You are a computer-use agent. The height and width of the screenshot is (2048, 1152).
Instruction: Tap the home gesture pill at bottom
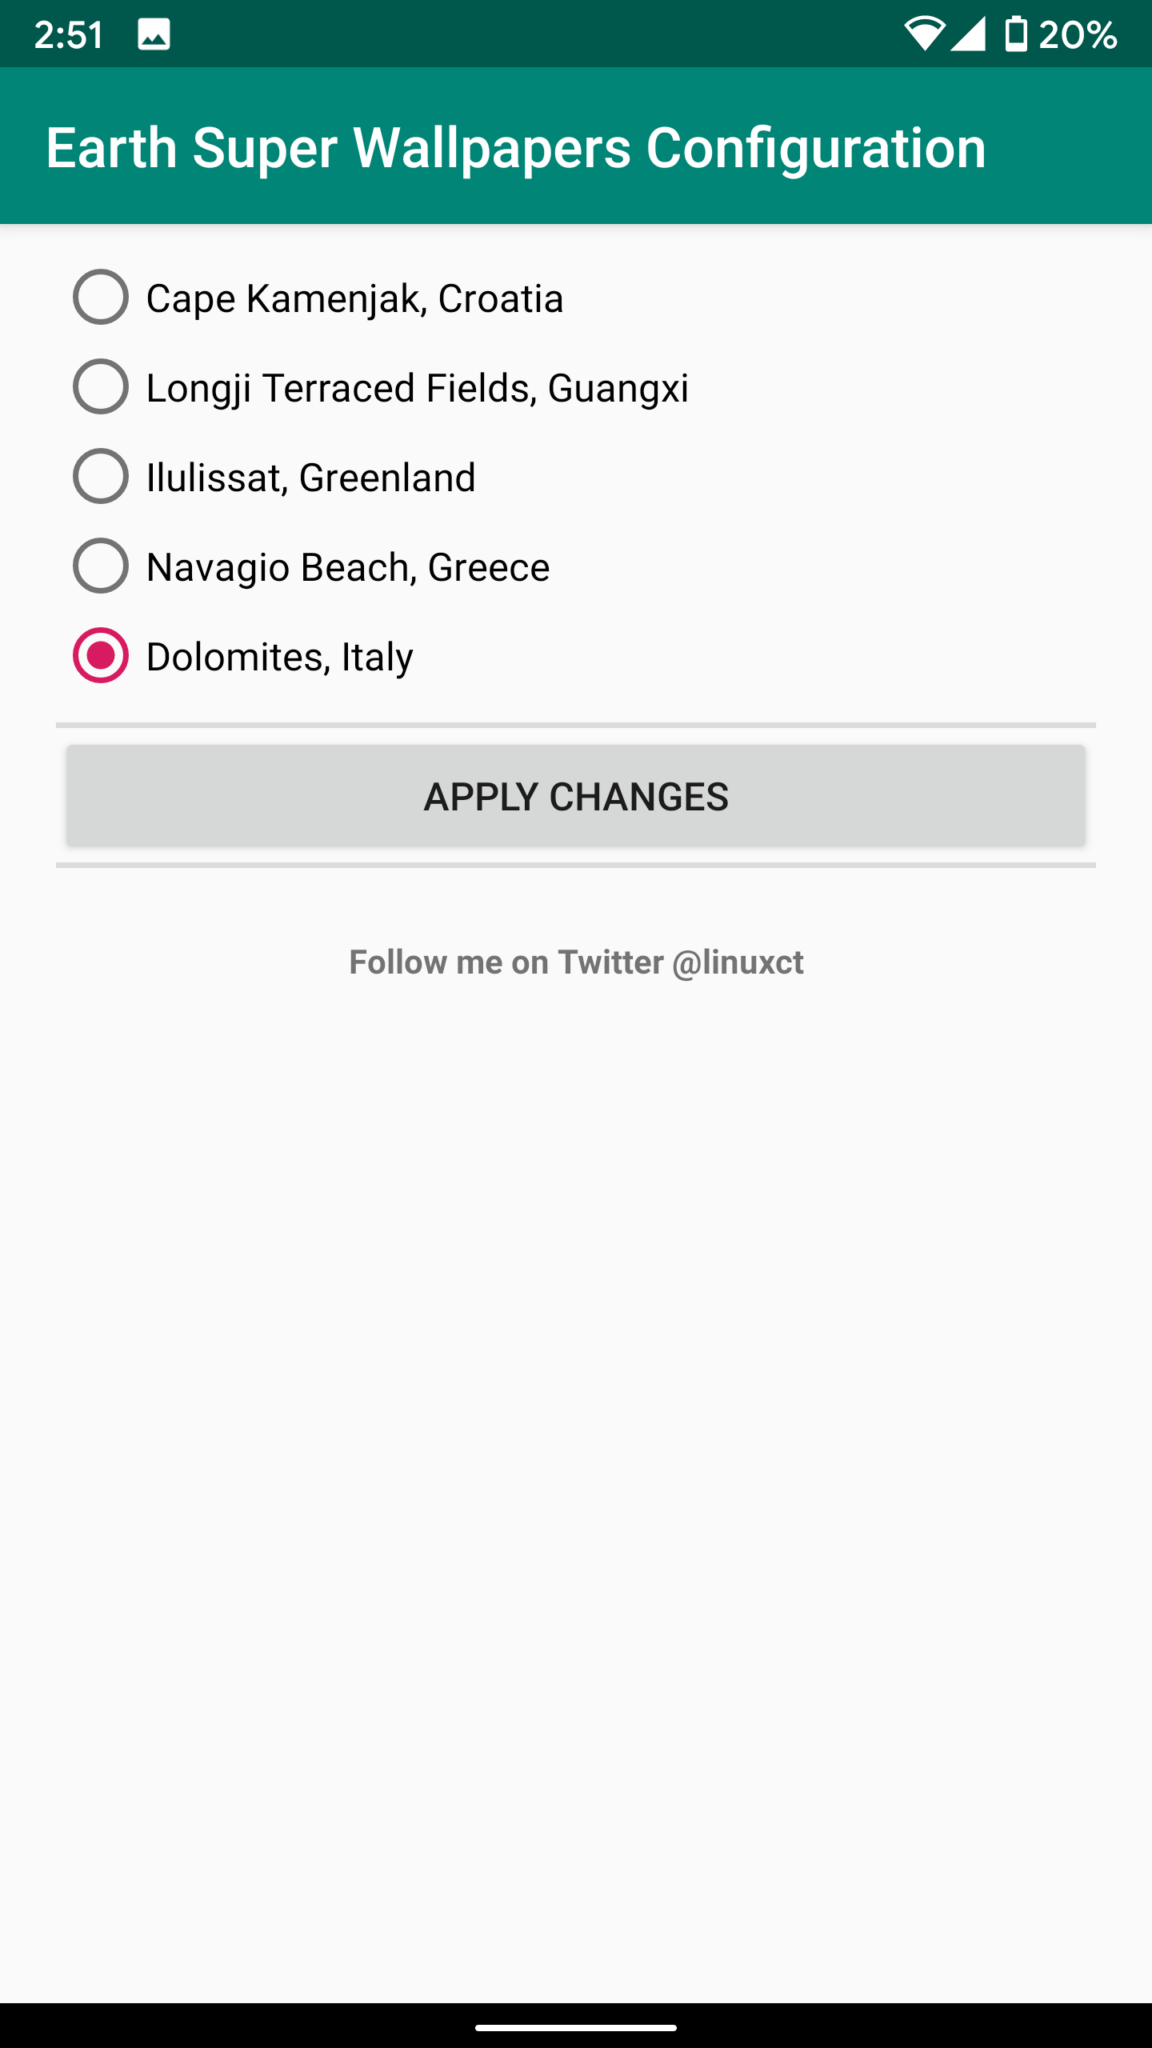576,2027
